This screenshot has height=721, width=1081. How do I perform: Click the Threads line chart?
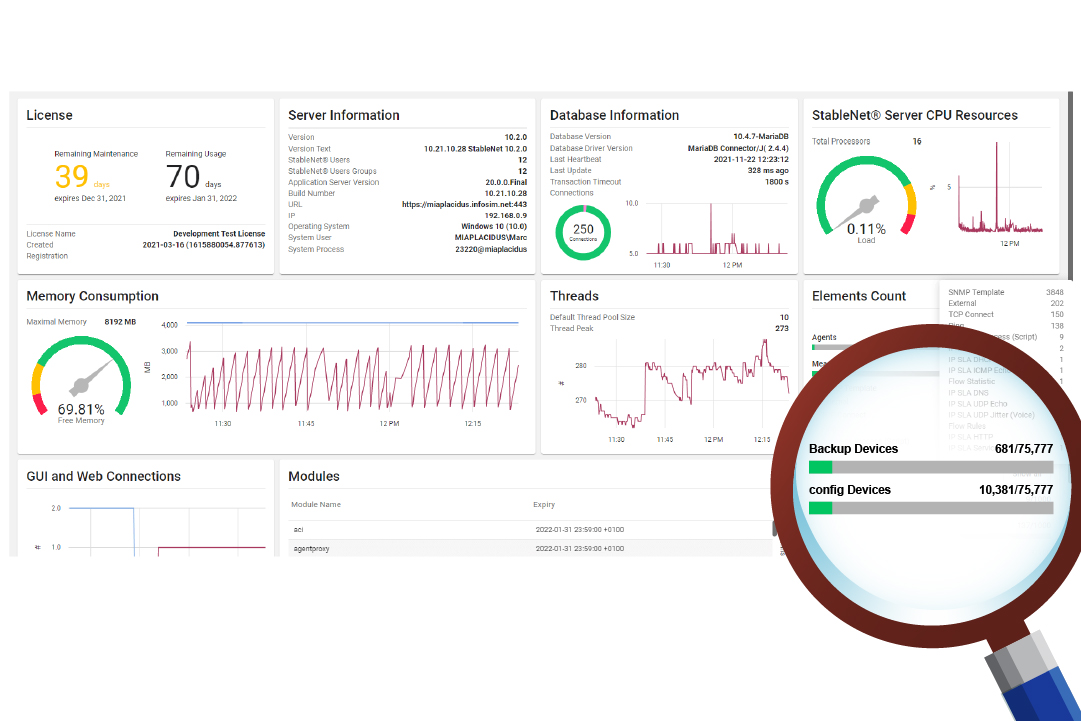pos(692,383)
